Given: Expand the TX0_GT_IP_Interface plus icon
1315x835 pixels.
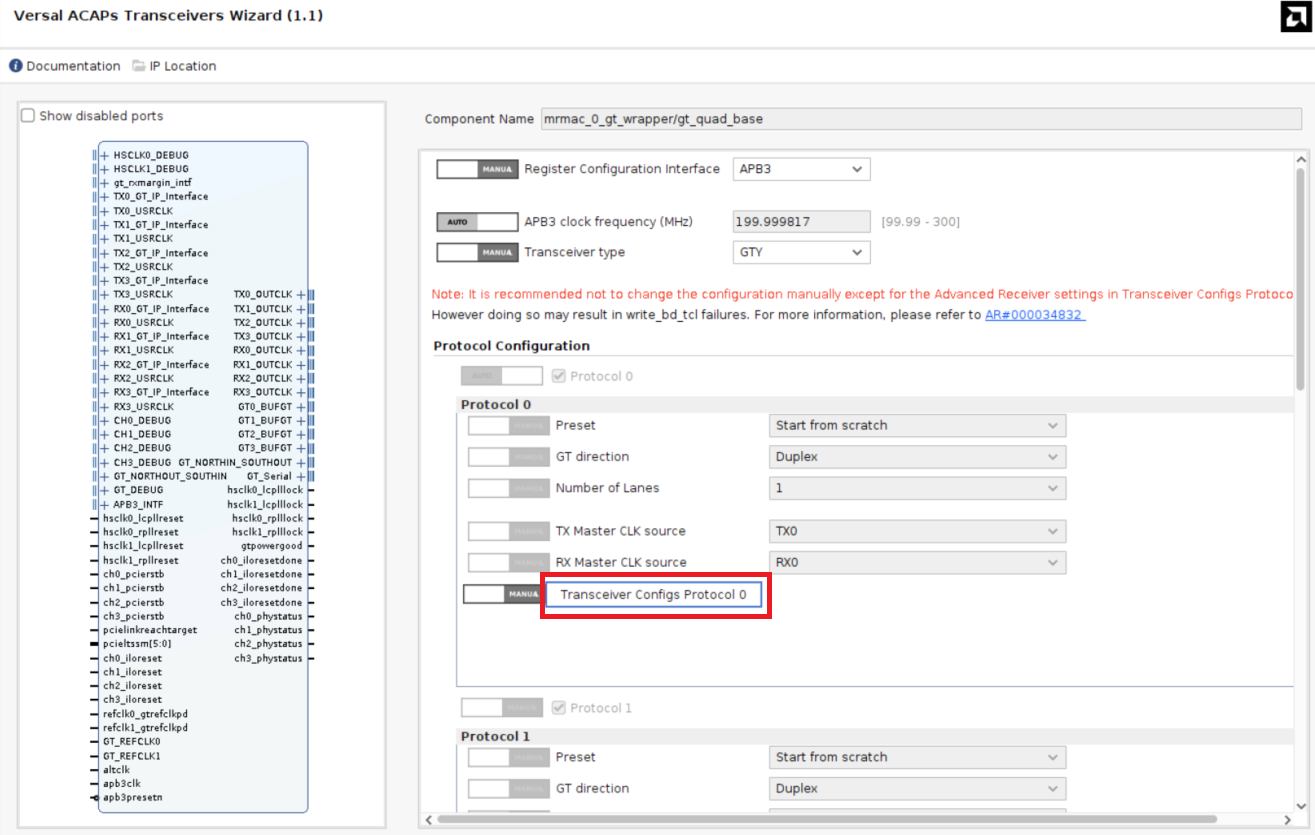Looking at the screenshot, I should coord(105,197).
